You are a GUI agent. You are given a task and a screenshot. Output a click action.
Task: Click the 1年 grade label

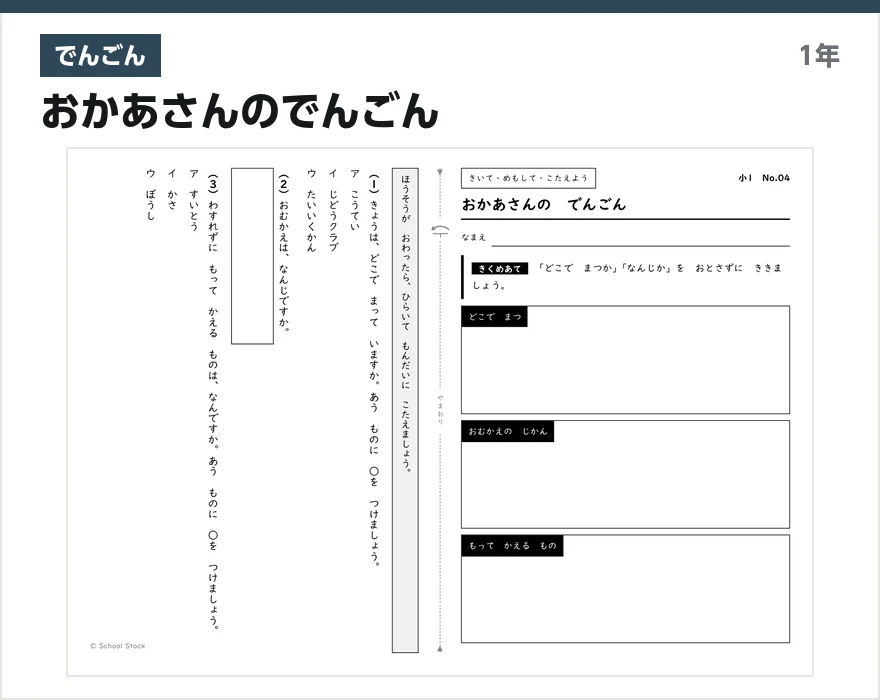point(819,56)
